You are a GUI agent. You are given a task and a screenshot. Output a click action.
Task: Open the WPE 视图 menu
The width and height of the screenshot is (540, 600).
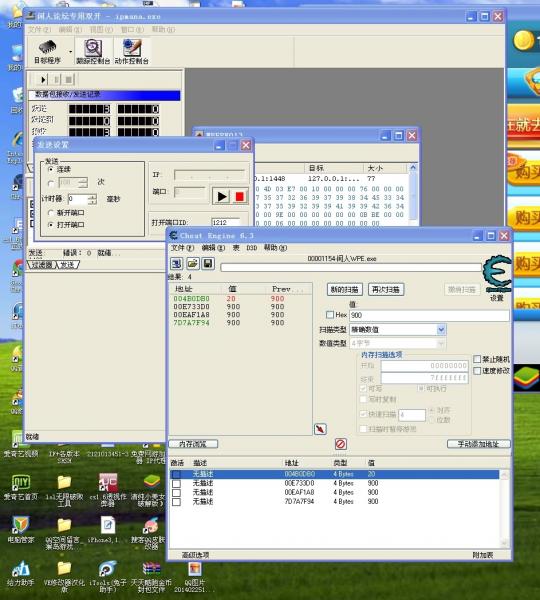coord(101,29)
